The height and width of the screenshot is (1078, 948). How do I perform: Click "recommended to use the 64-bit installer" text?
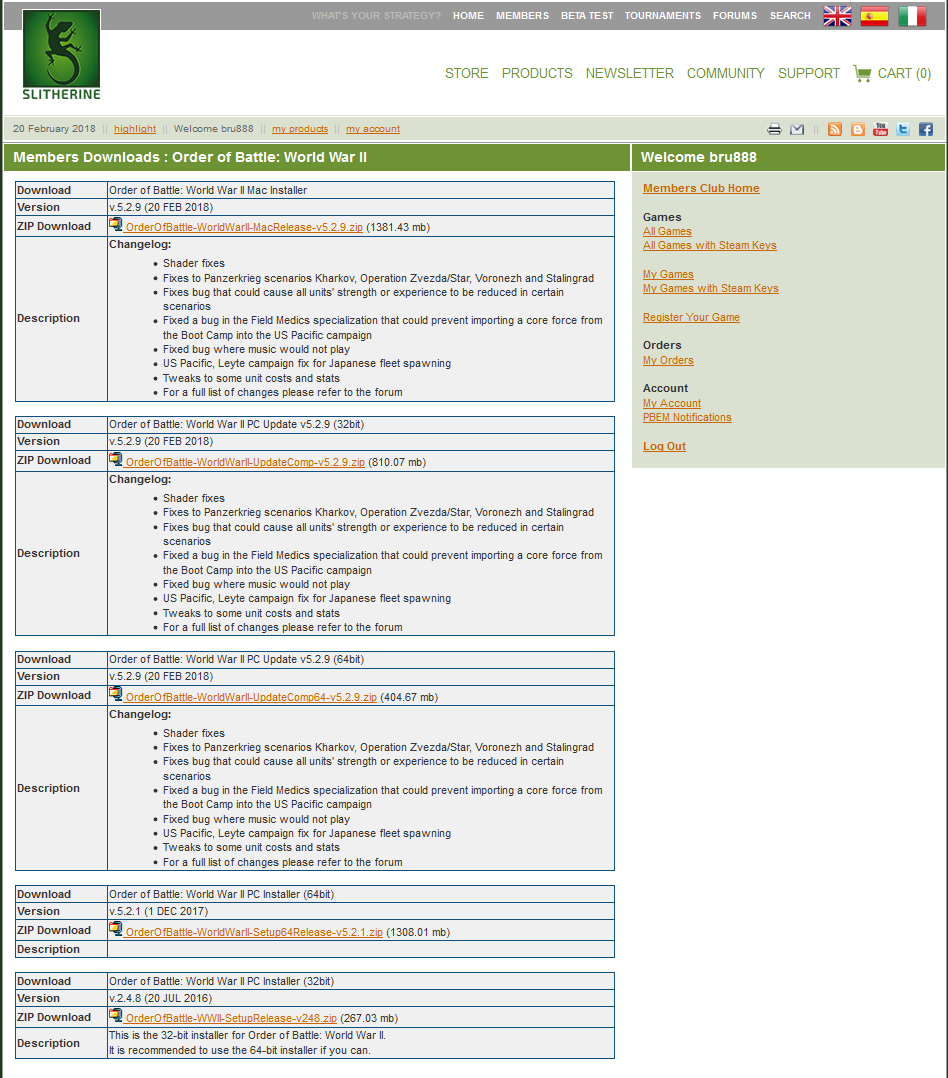pyautogui.click(x=240, y=1050)
